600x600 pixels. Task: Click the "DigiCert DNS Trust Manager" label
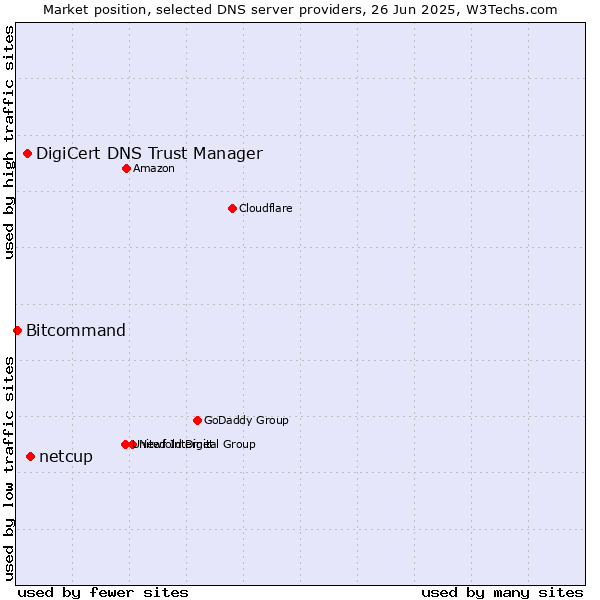click(x=150, y=153)
